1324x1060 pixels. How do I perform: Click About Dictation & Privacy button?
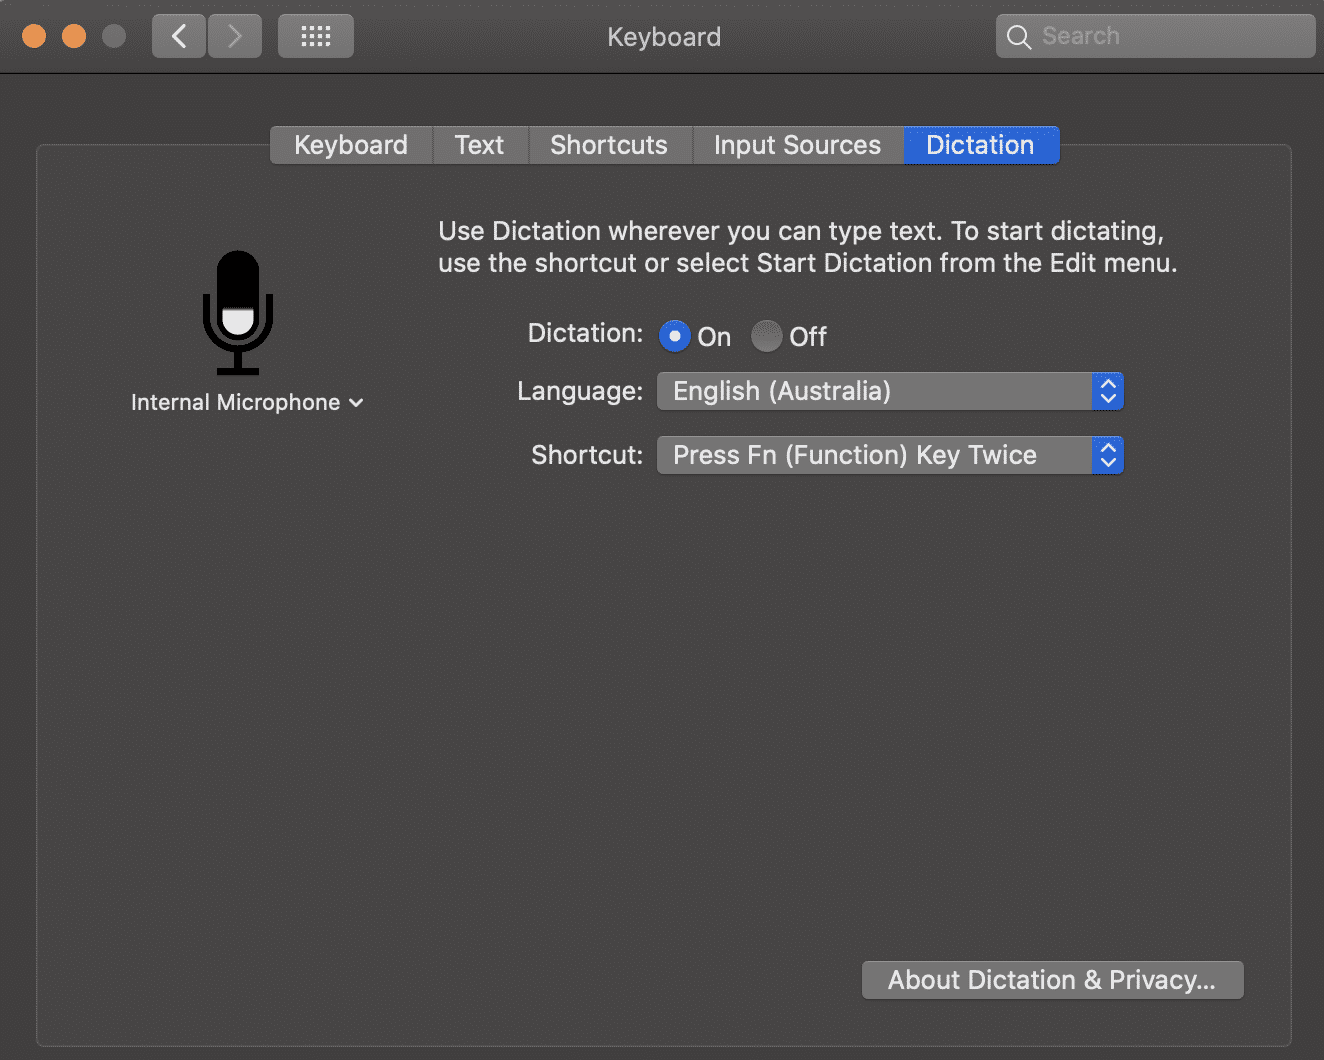click(1052, 980)
